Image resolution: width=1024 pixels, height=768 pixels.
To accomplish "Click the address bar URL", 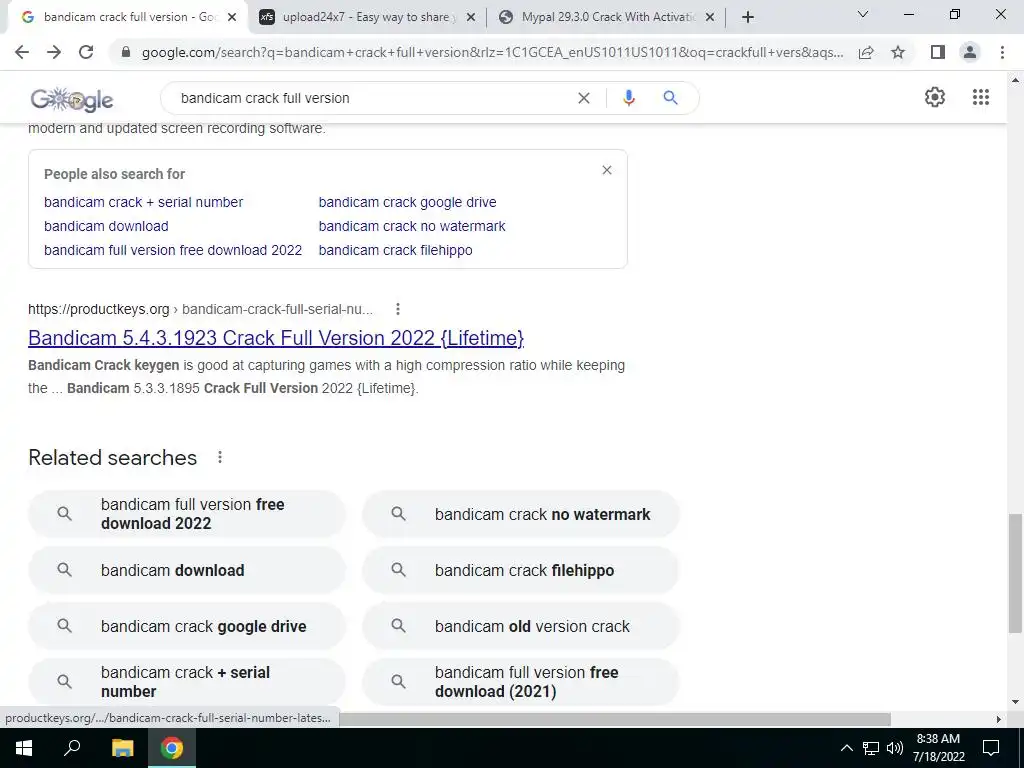I will 492,52.
